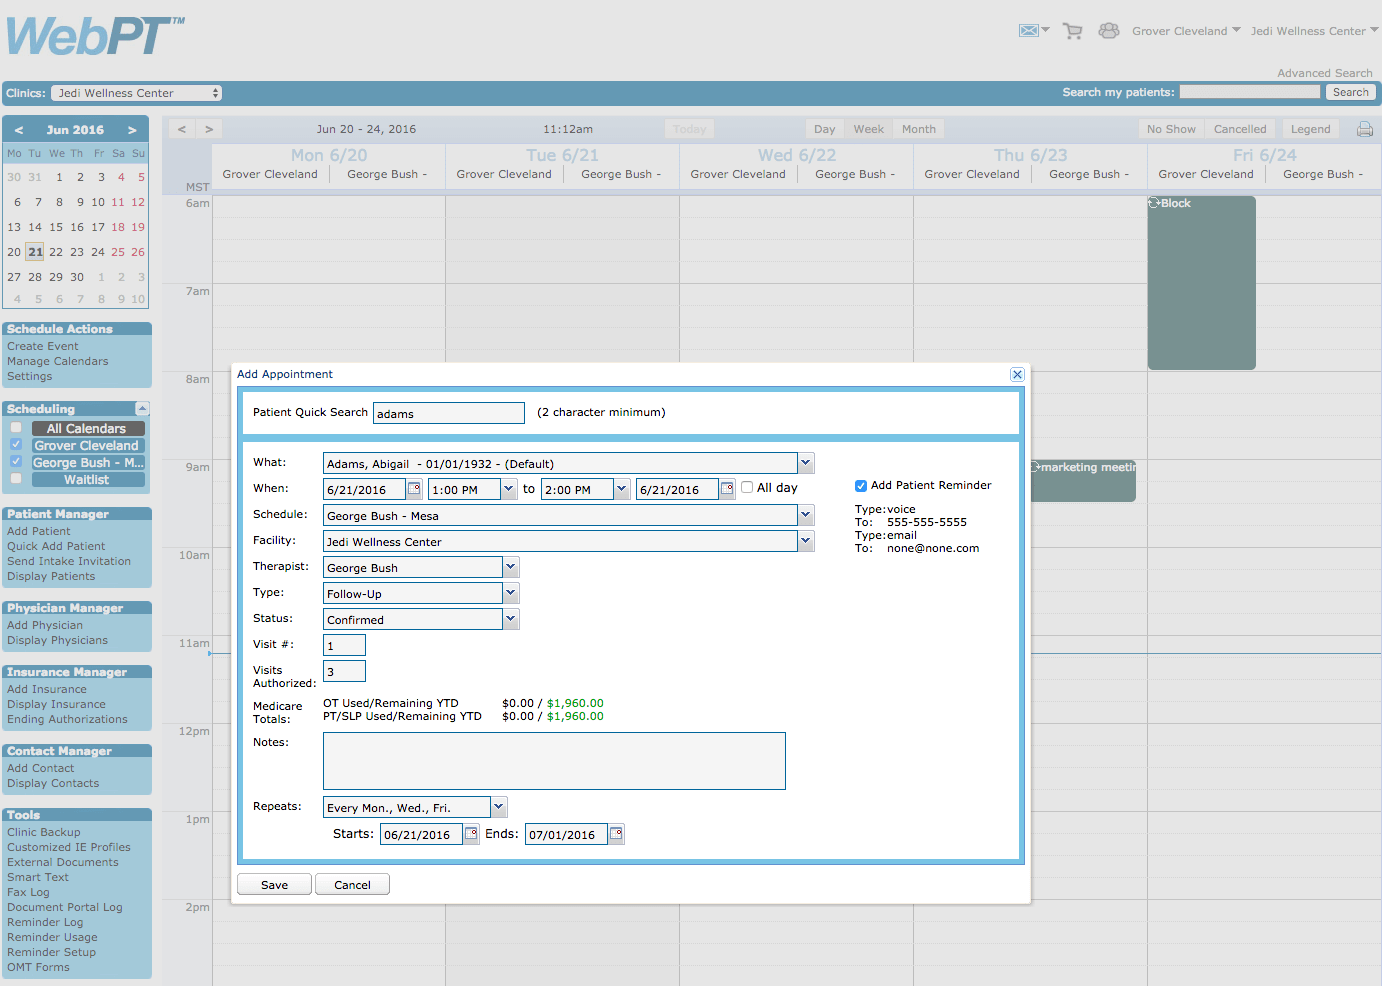1382x986 pixels.
Task: Open the Status dropdown
Action: (511, 619)
